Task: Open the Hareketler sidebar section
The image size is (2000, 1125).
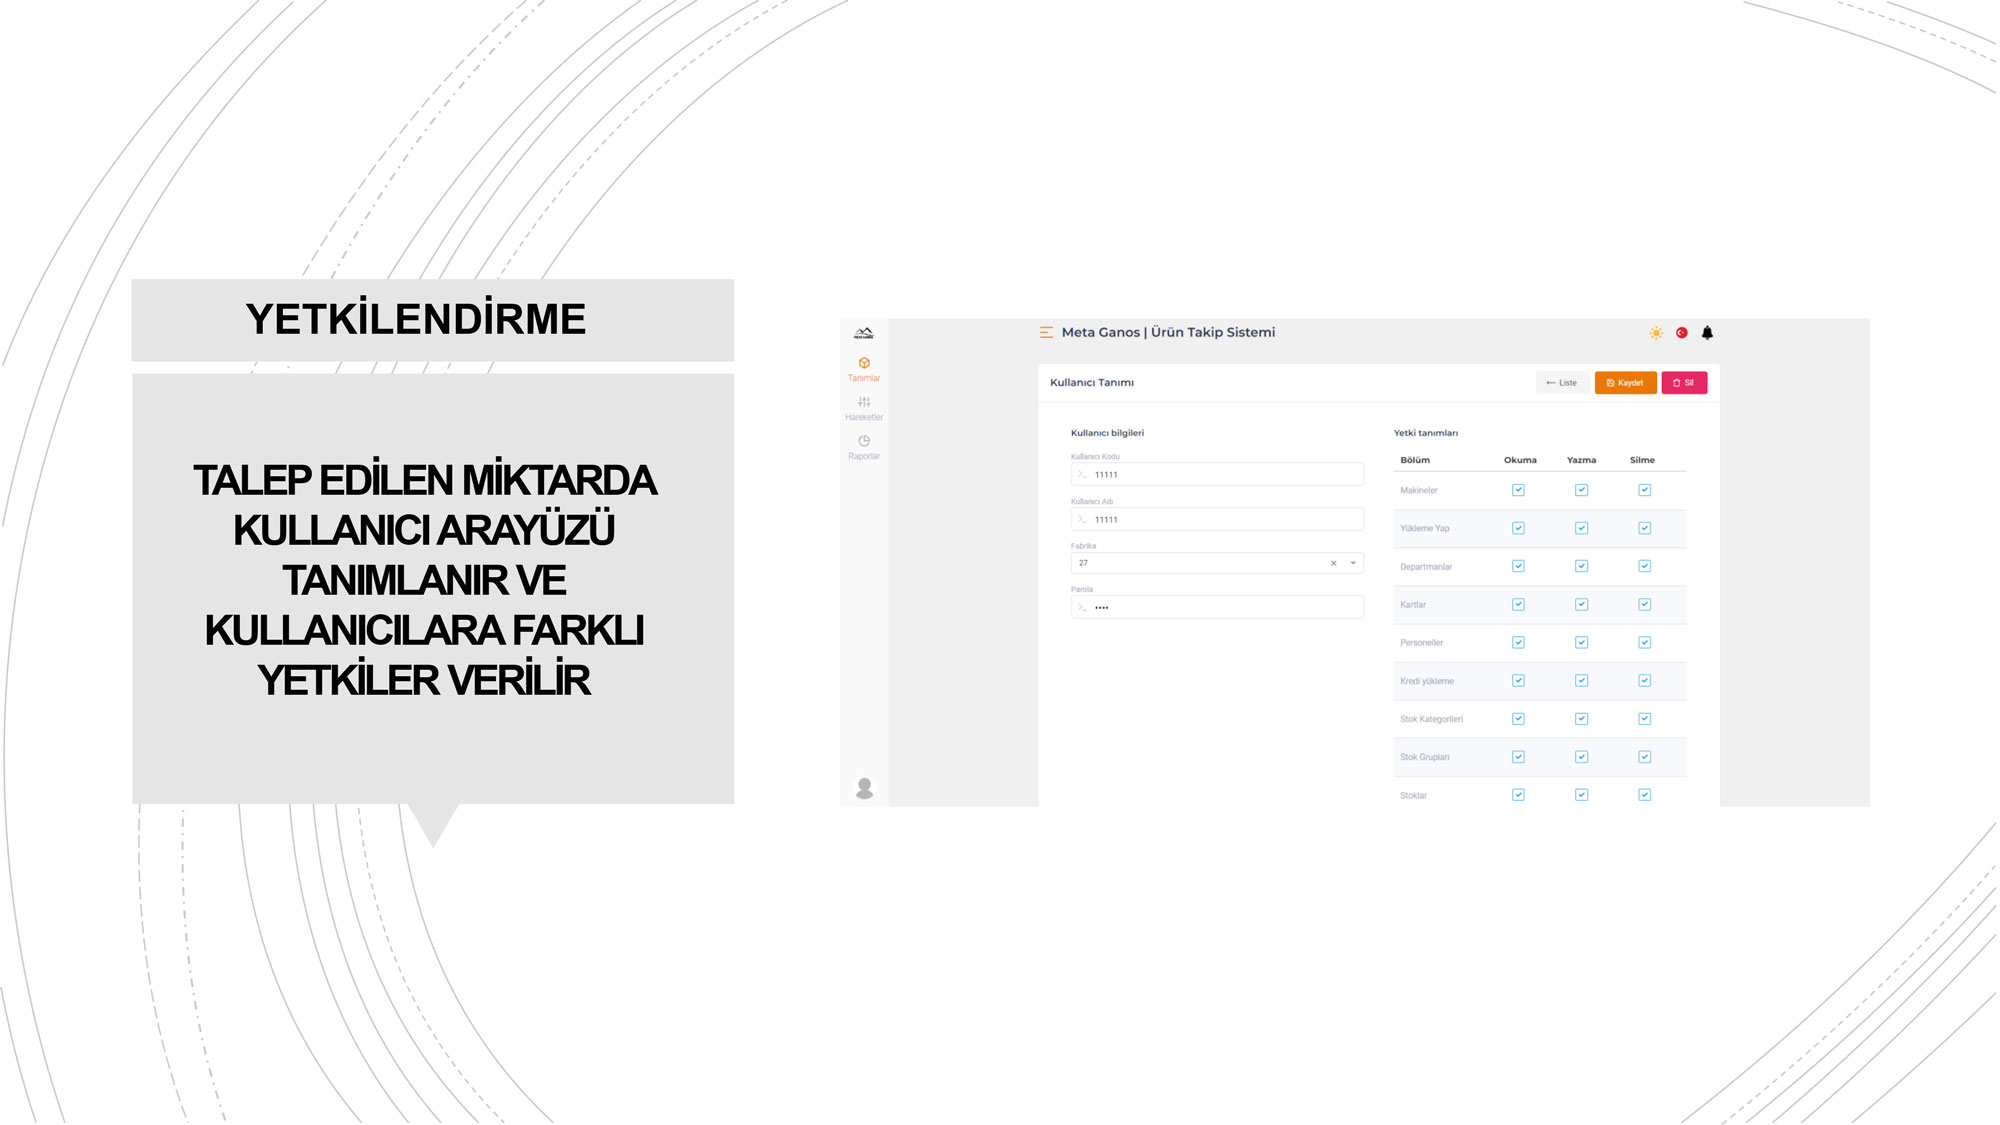Action: tap(864, 408)
